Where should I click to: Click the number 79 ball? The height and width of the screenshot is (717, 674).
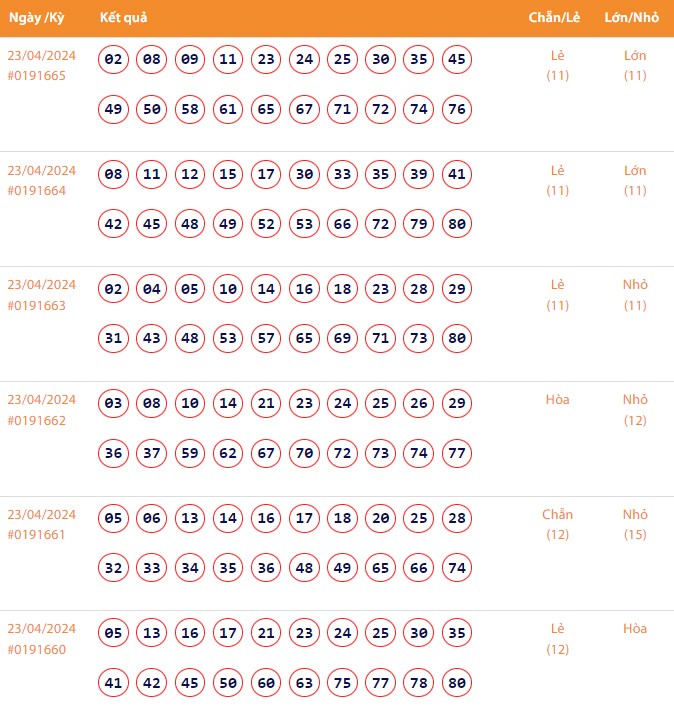tap(419, 224)
